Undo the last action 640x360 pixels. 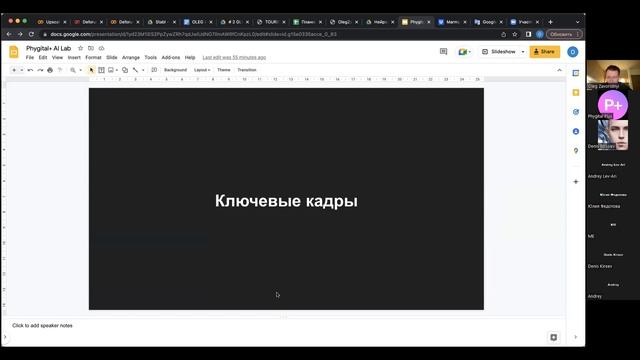[30, 70]
